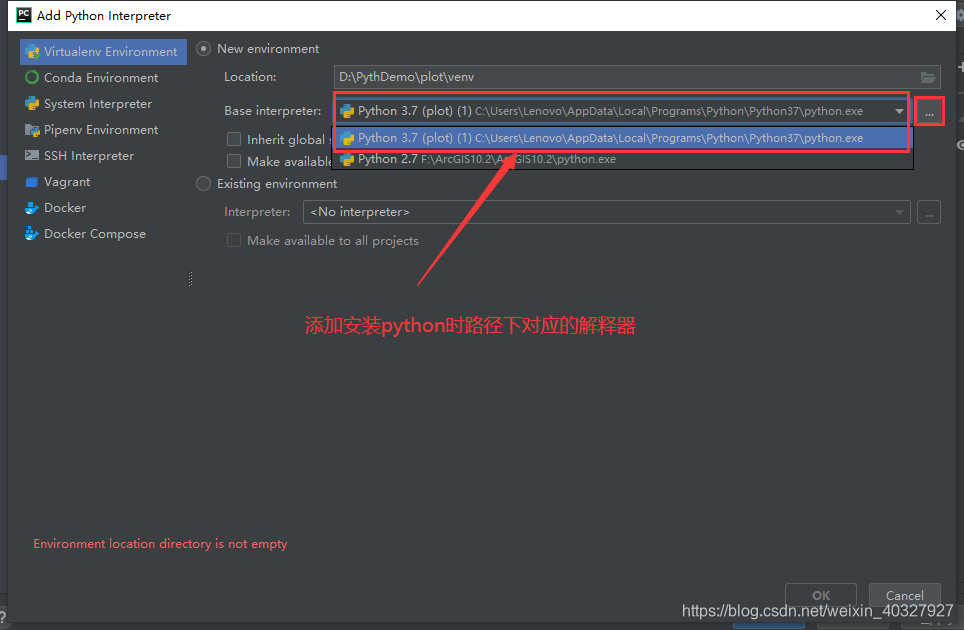Select Docker Compose in the sidebar
The image size is (964, 630).
pos(88,233)
